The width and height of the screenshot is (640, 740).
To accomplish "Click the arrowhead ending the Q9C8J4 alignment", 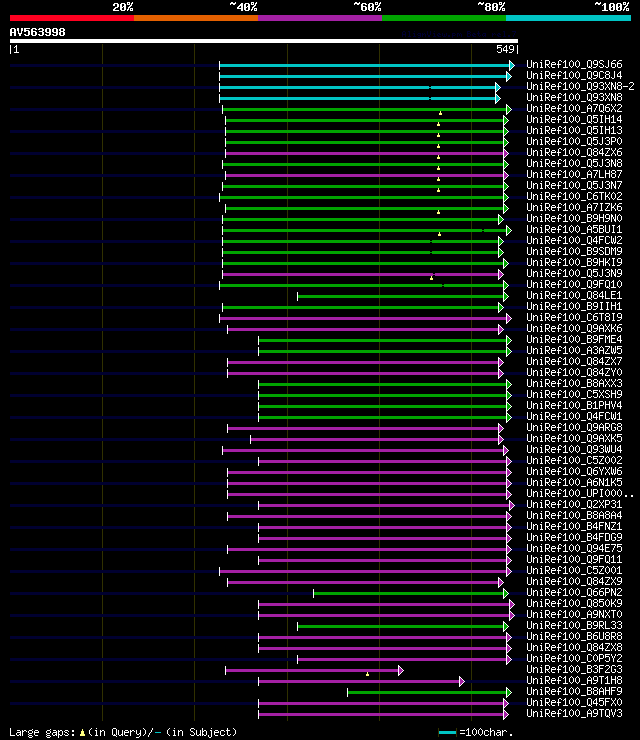I will coord(509,76).
